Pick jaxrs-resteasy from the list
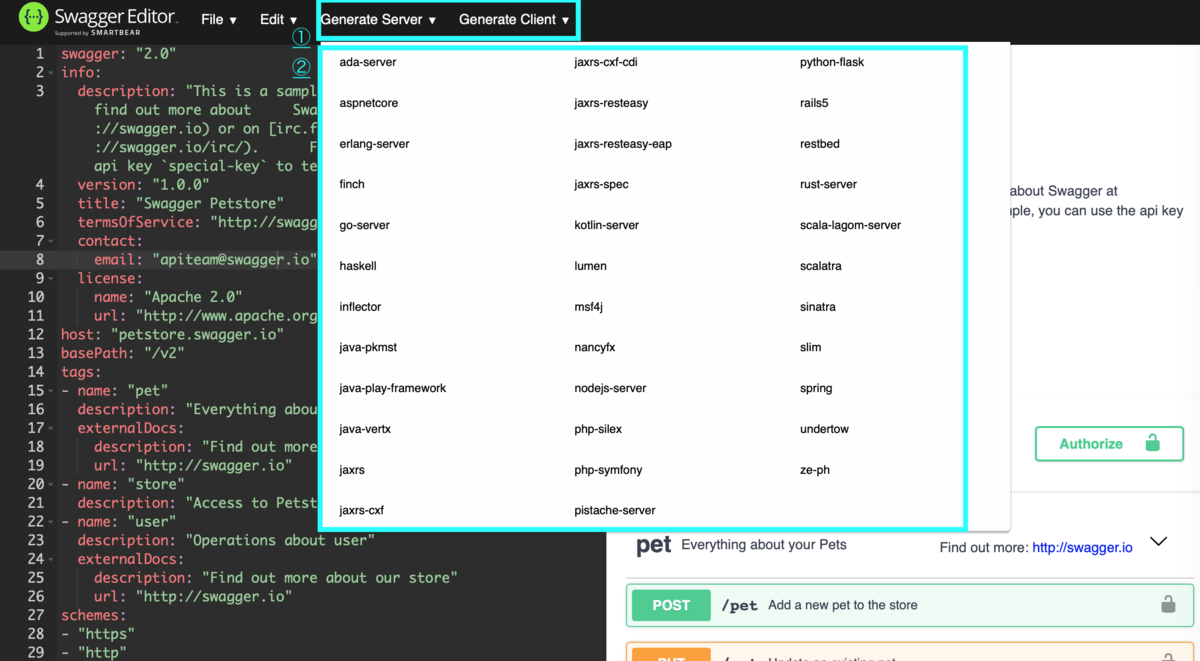The width and height of the screenshot is (1200, 661). point(611,103)
